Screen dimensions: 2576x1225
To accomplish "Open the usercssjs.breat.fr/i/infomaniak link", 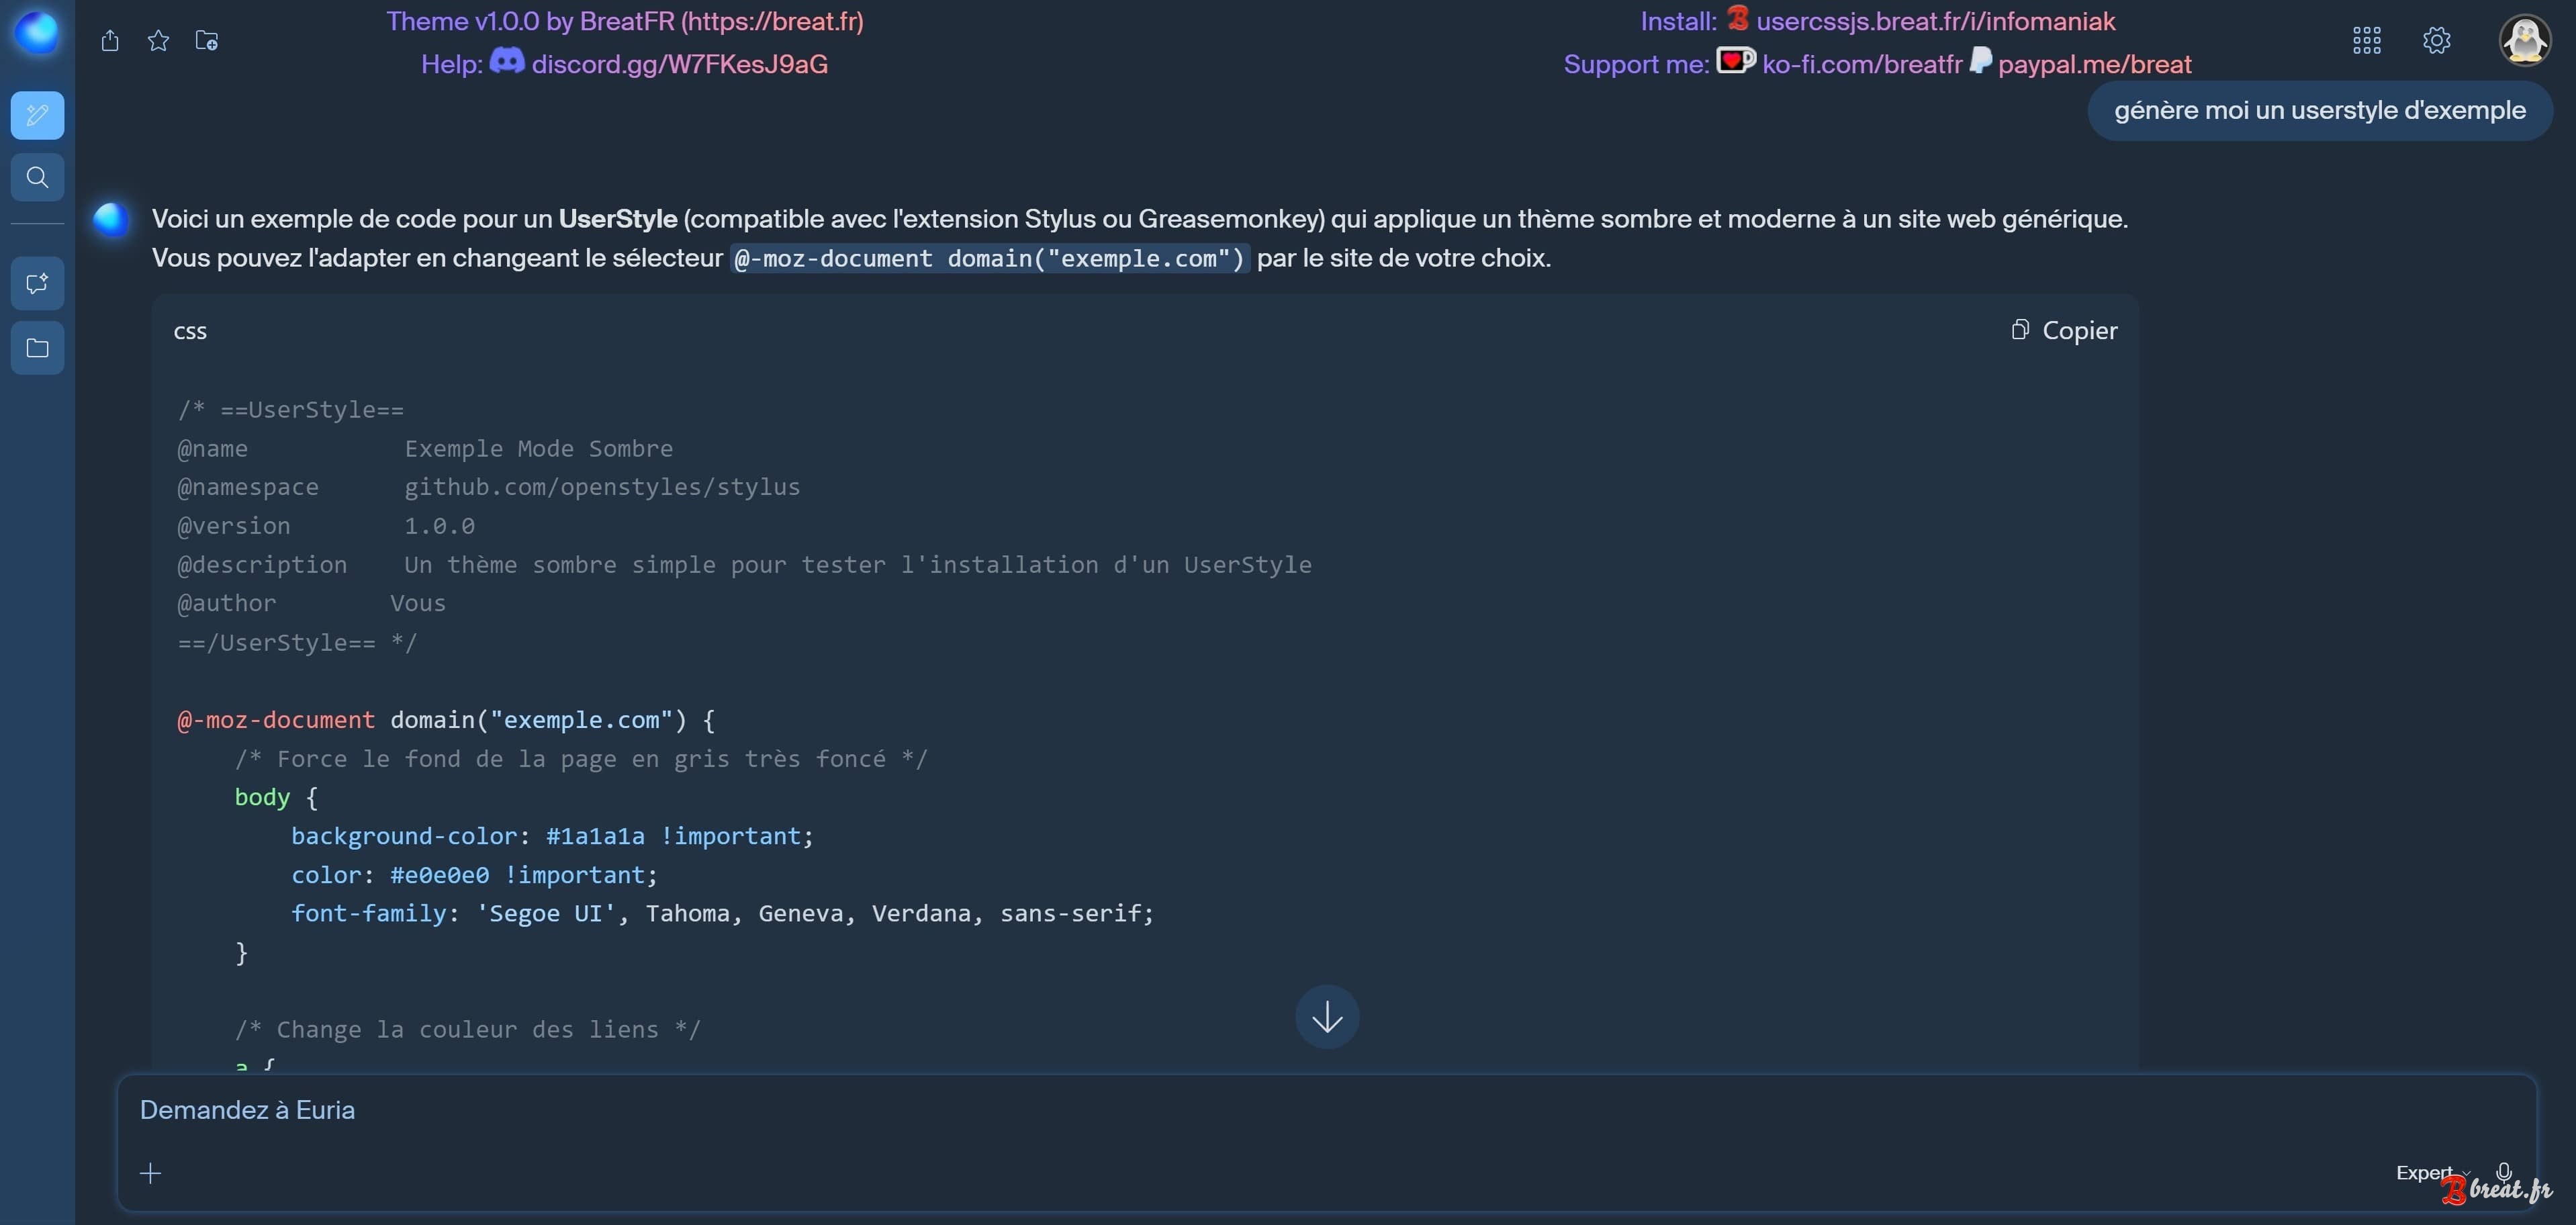I will tap(1935, 21).
